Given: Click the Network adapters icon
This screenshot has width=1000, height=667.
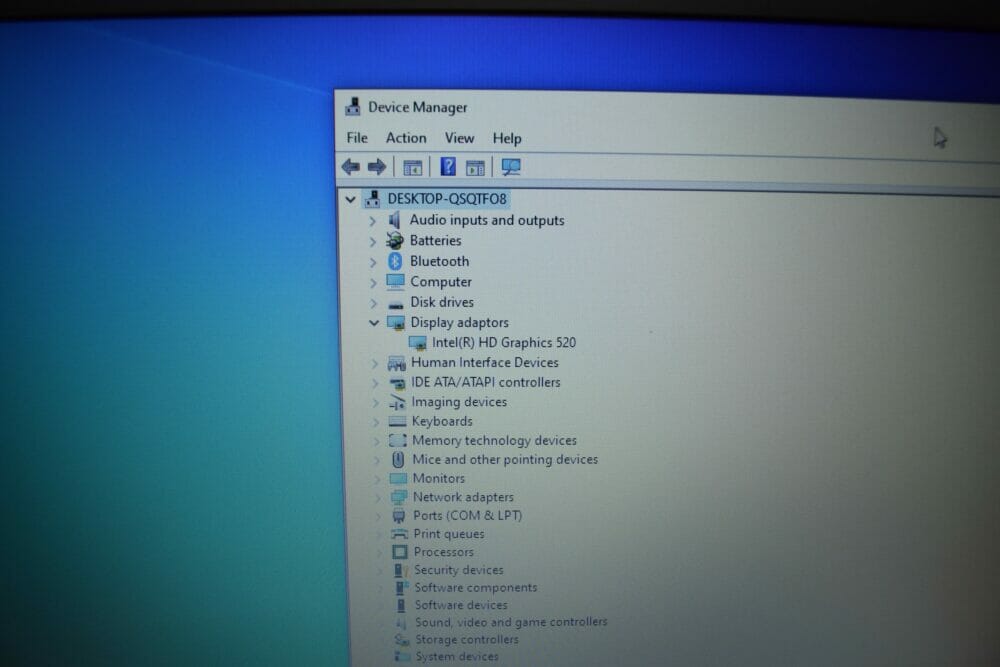Looking at the screenshot, I should click(399, 497).
